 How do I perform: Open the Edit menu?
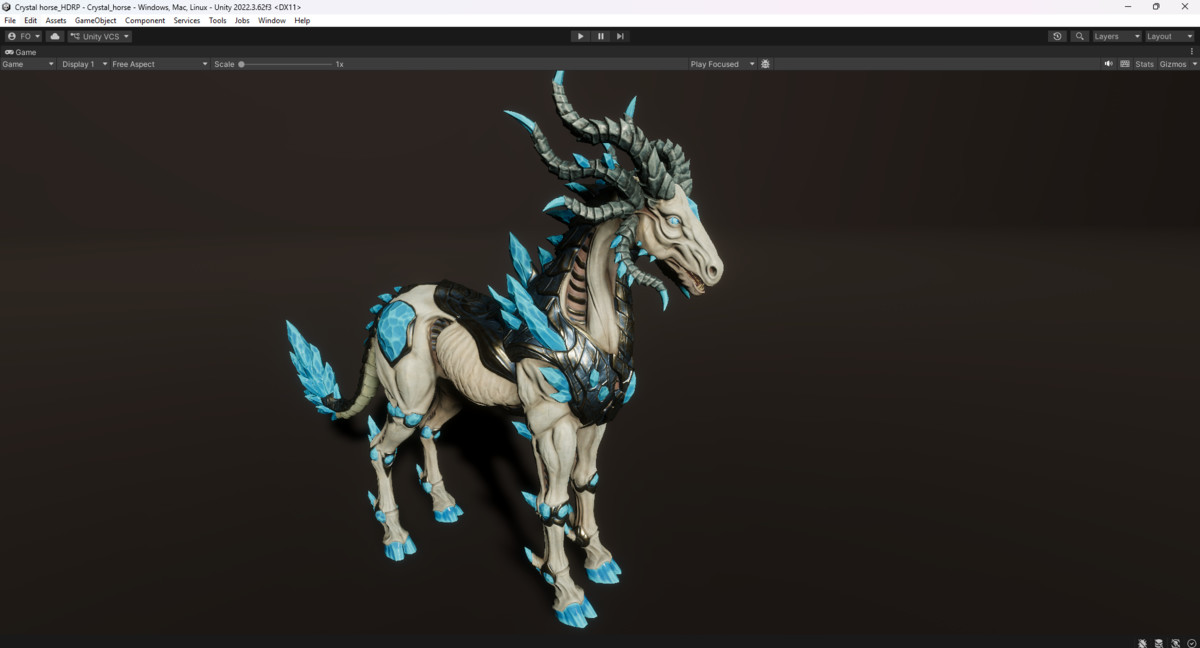coord(31,20)
